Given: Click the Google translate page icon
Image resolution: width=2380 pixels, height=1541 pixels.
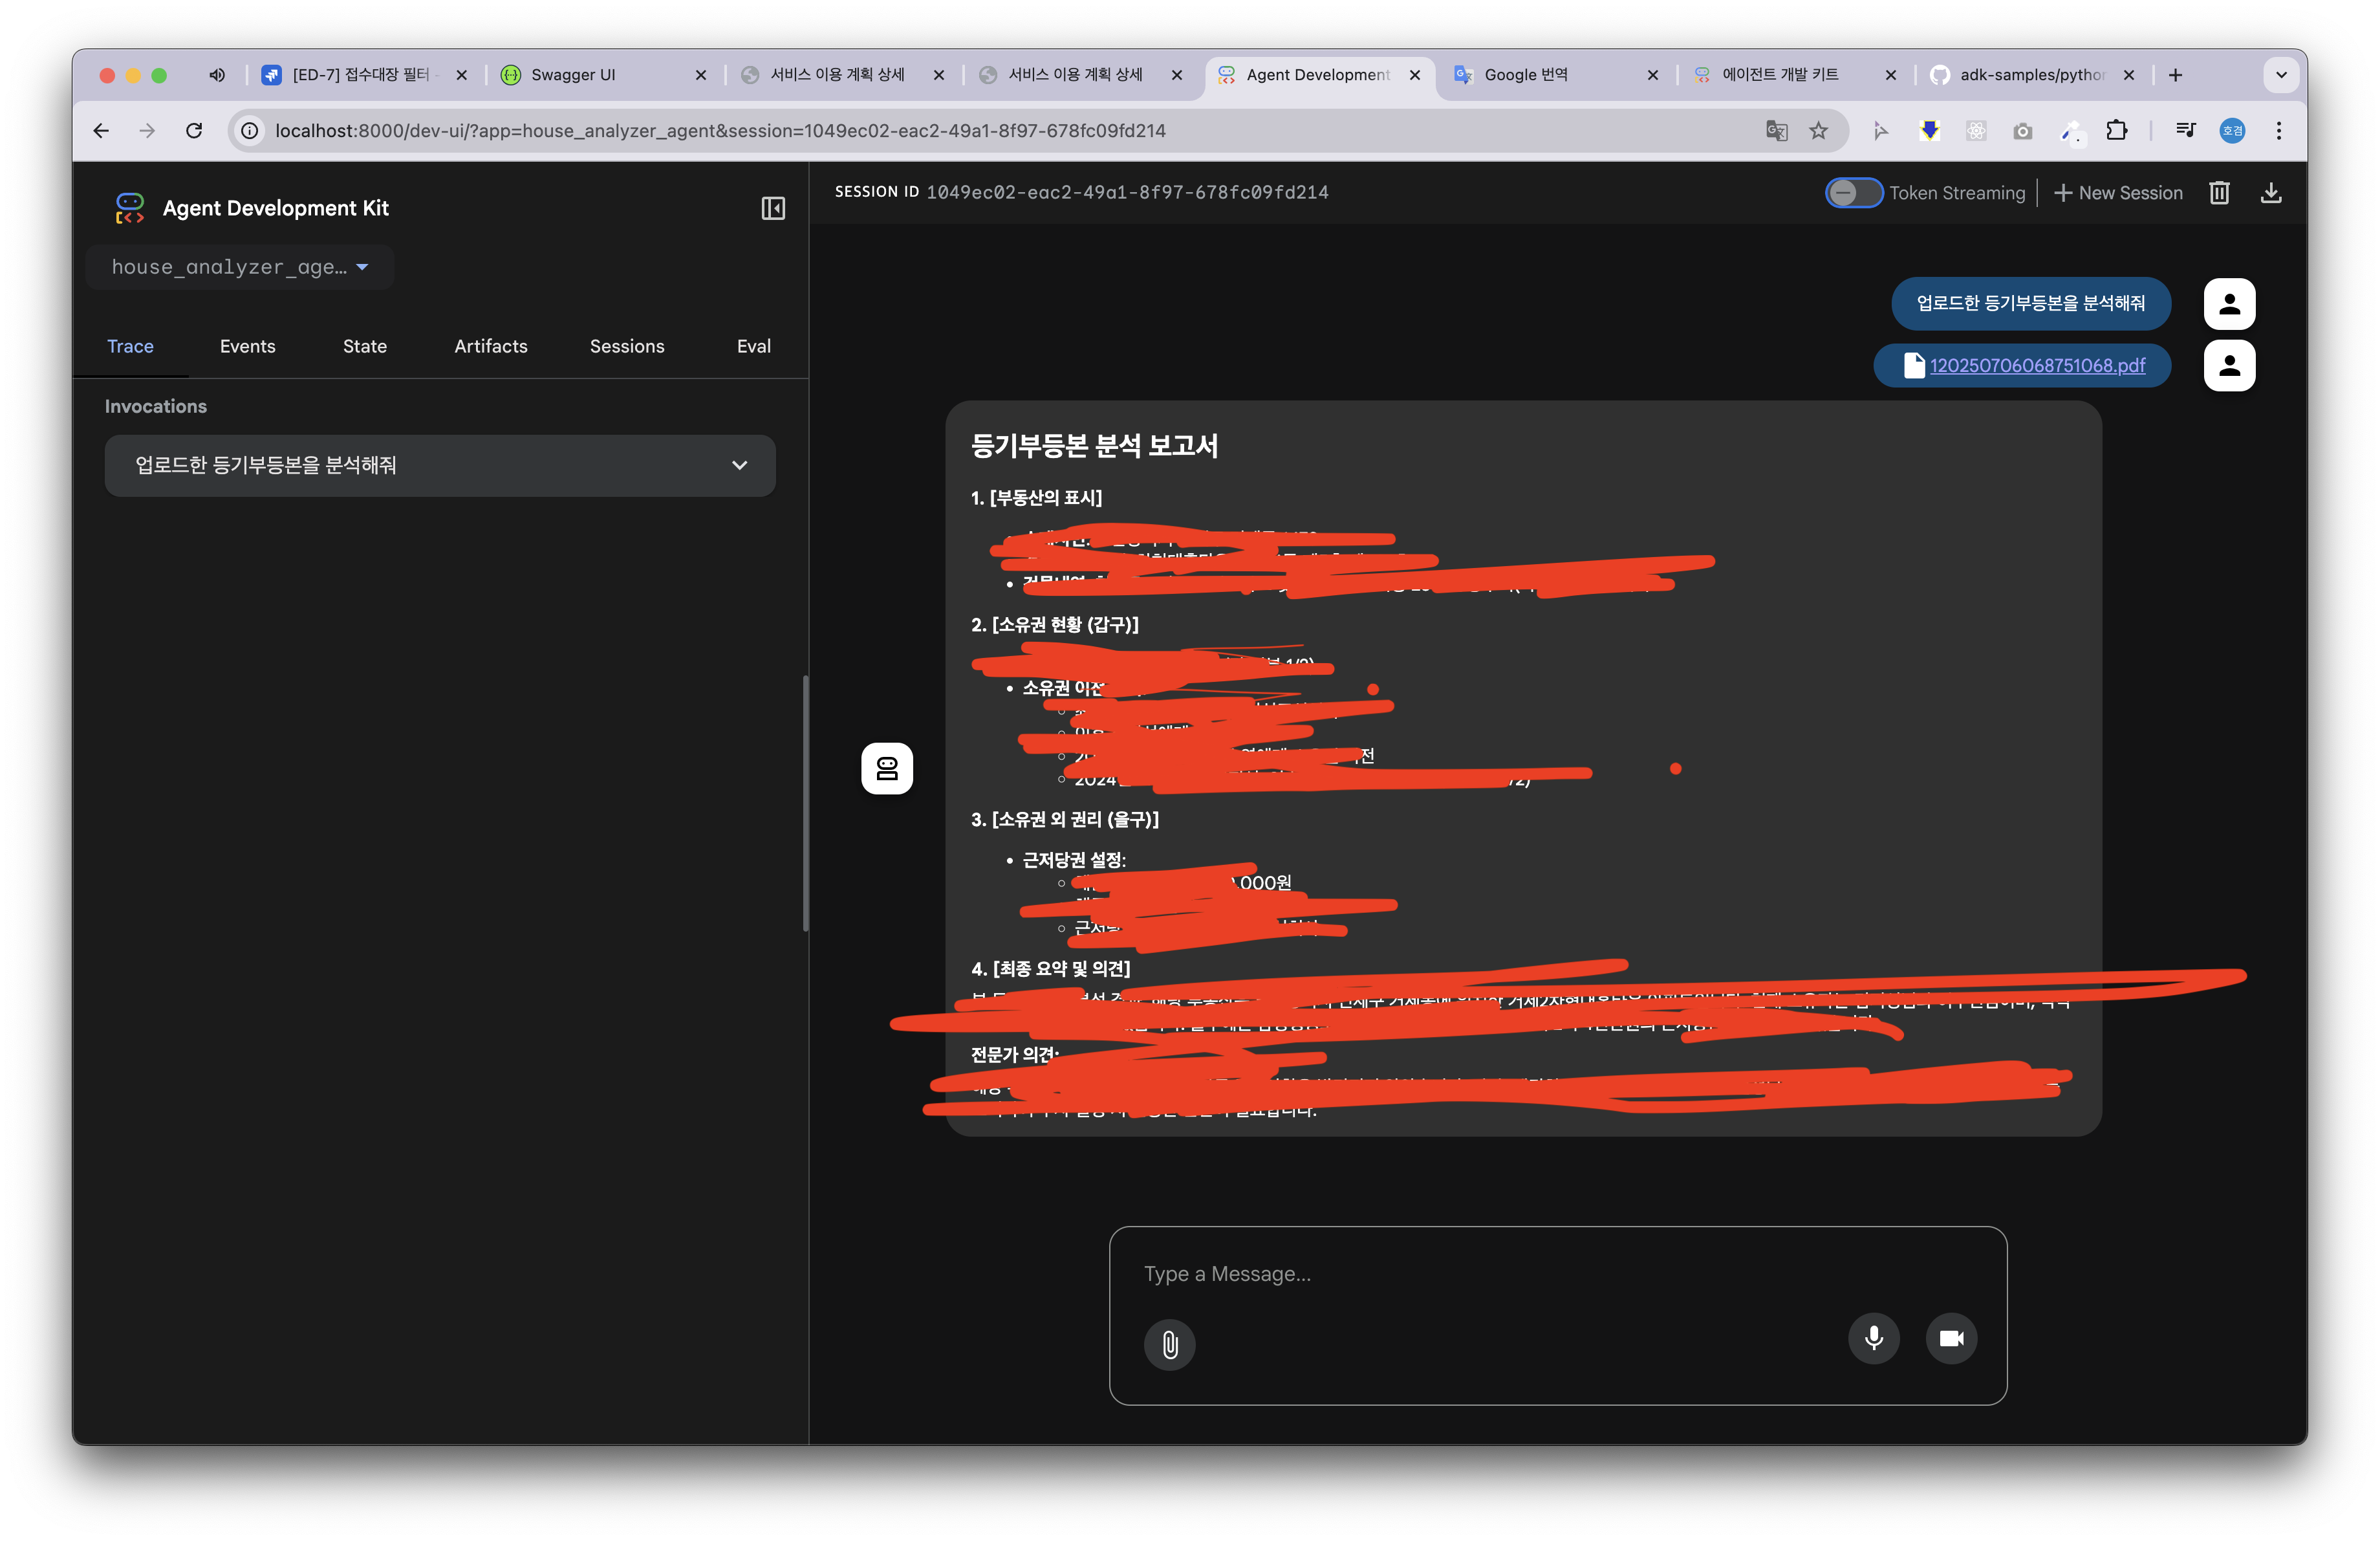Looking at the screenshot, I should (x=1776, y=131).
